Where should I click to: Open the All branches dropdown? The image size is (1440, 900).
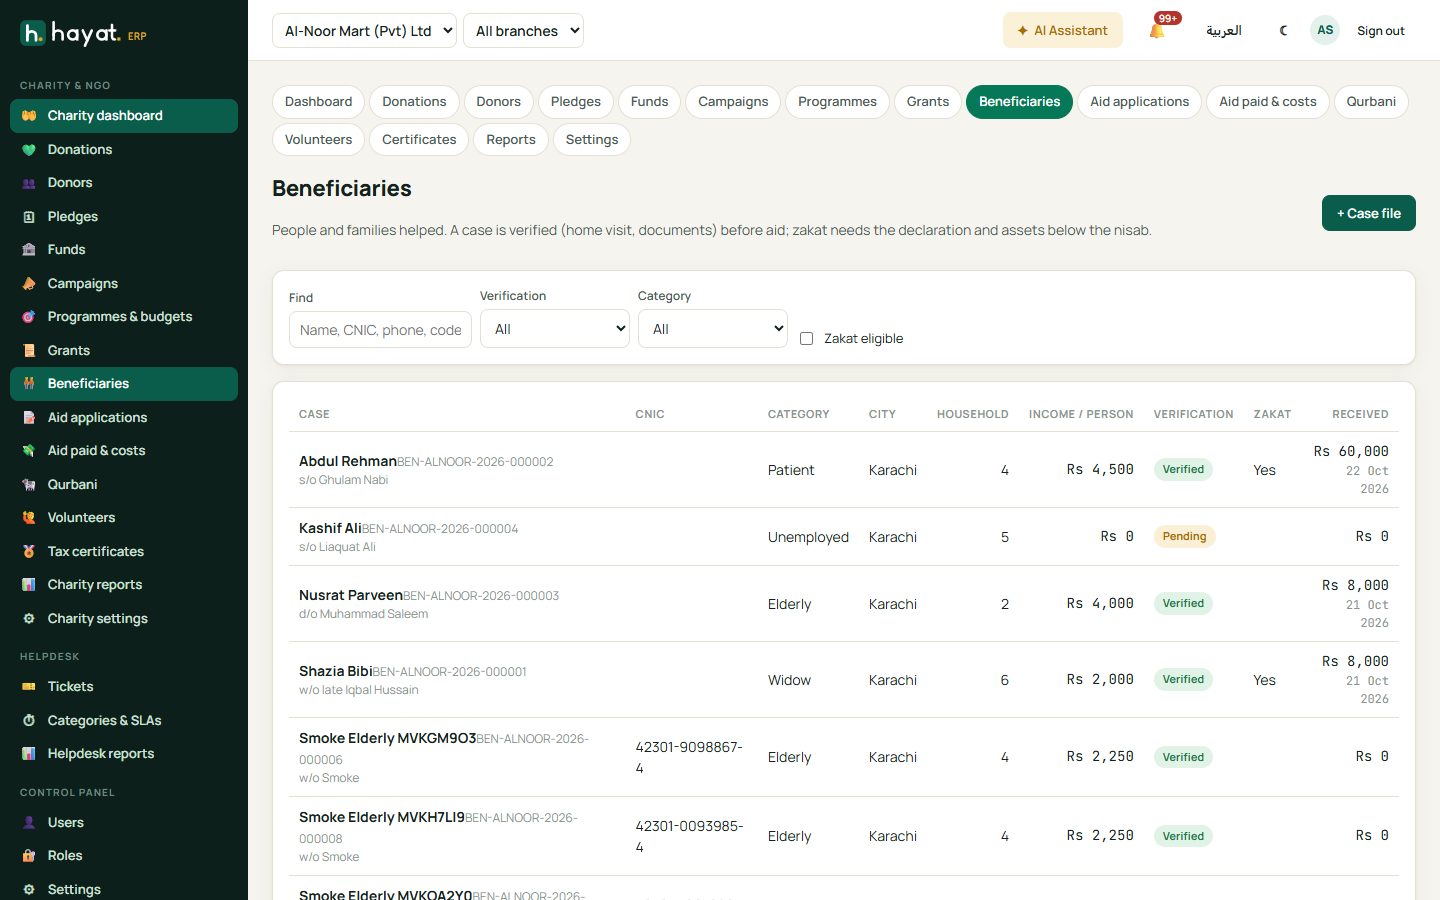tap(523, 31)
